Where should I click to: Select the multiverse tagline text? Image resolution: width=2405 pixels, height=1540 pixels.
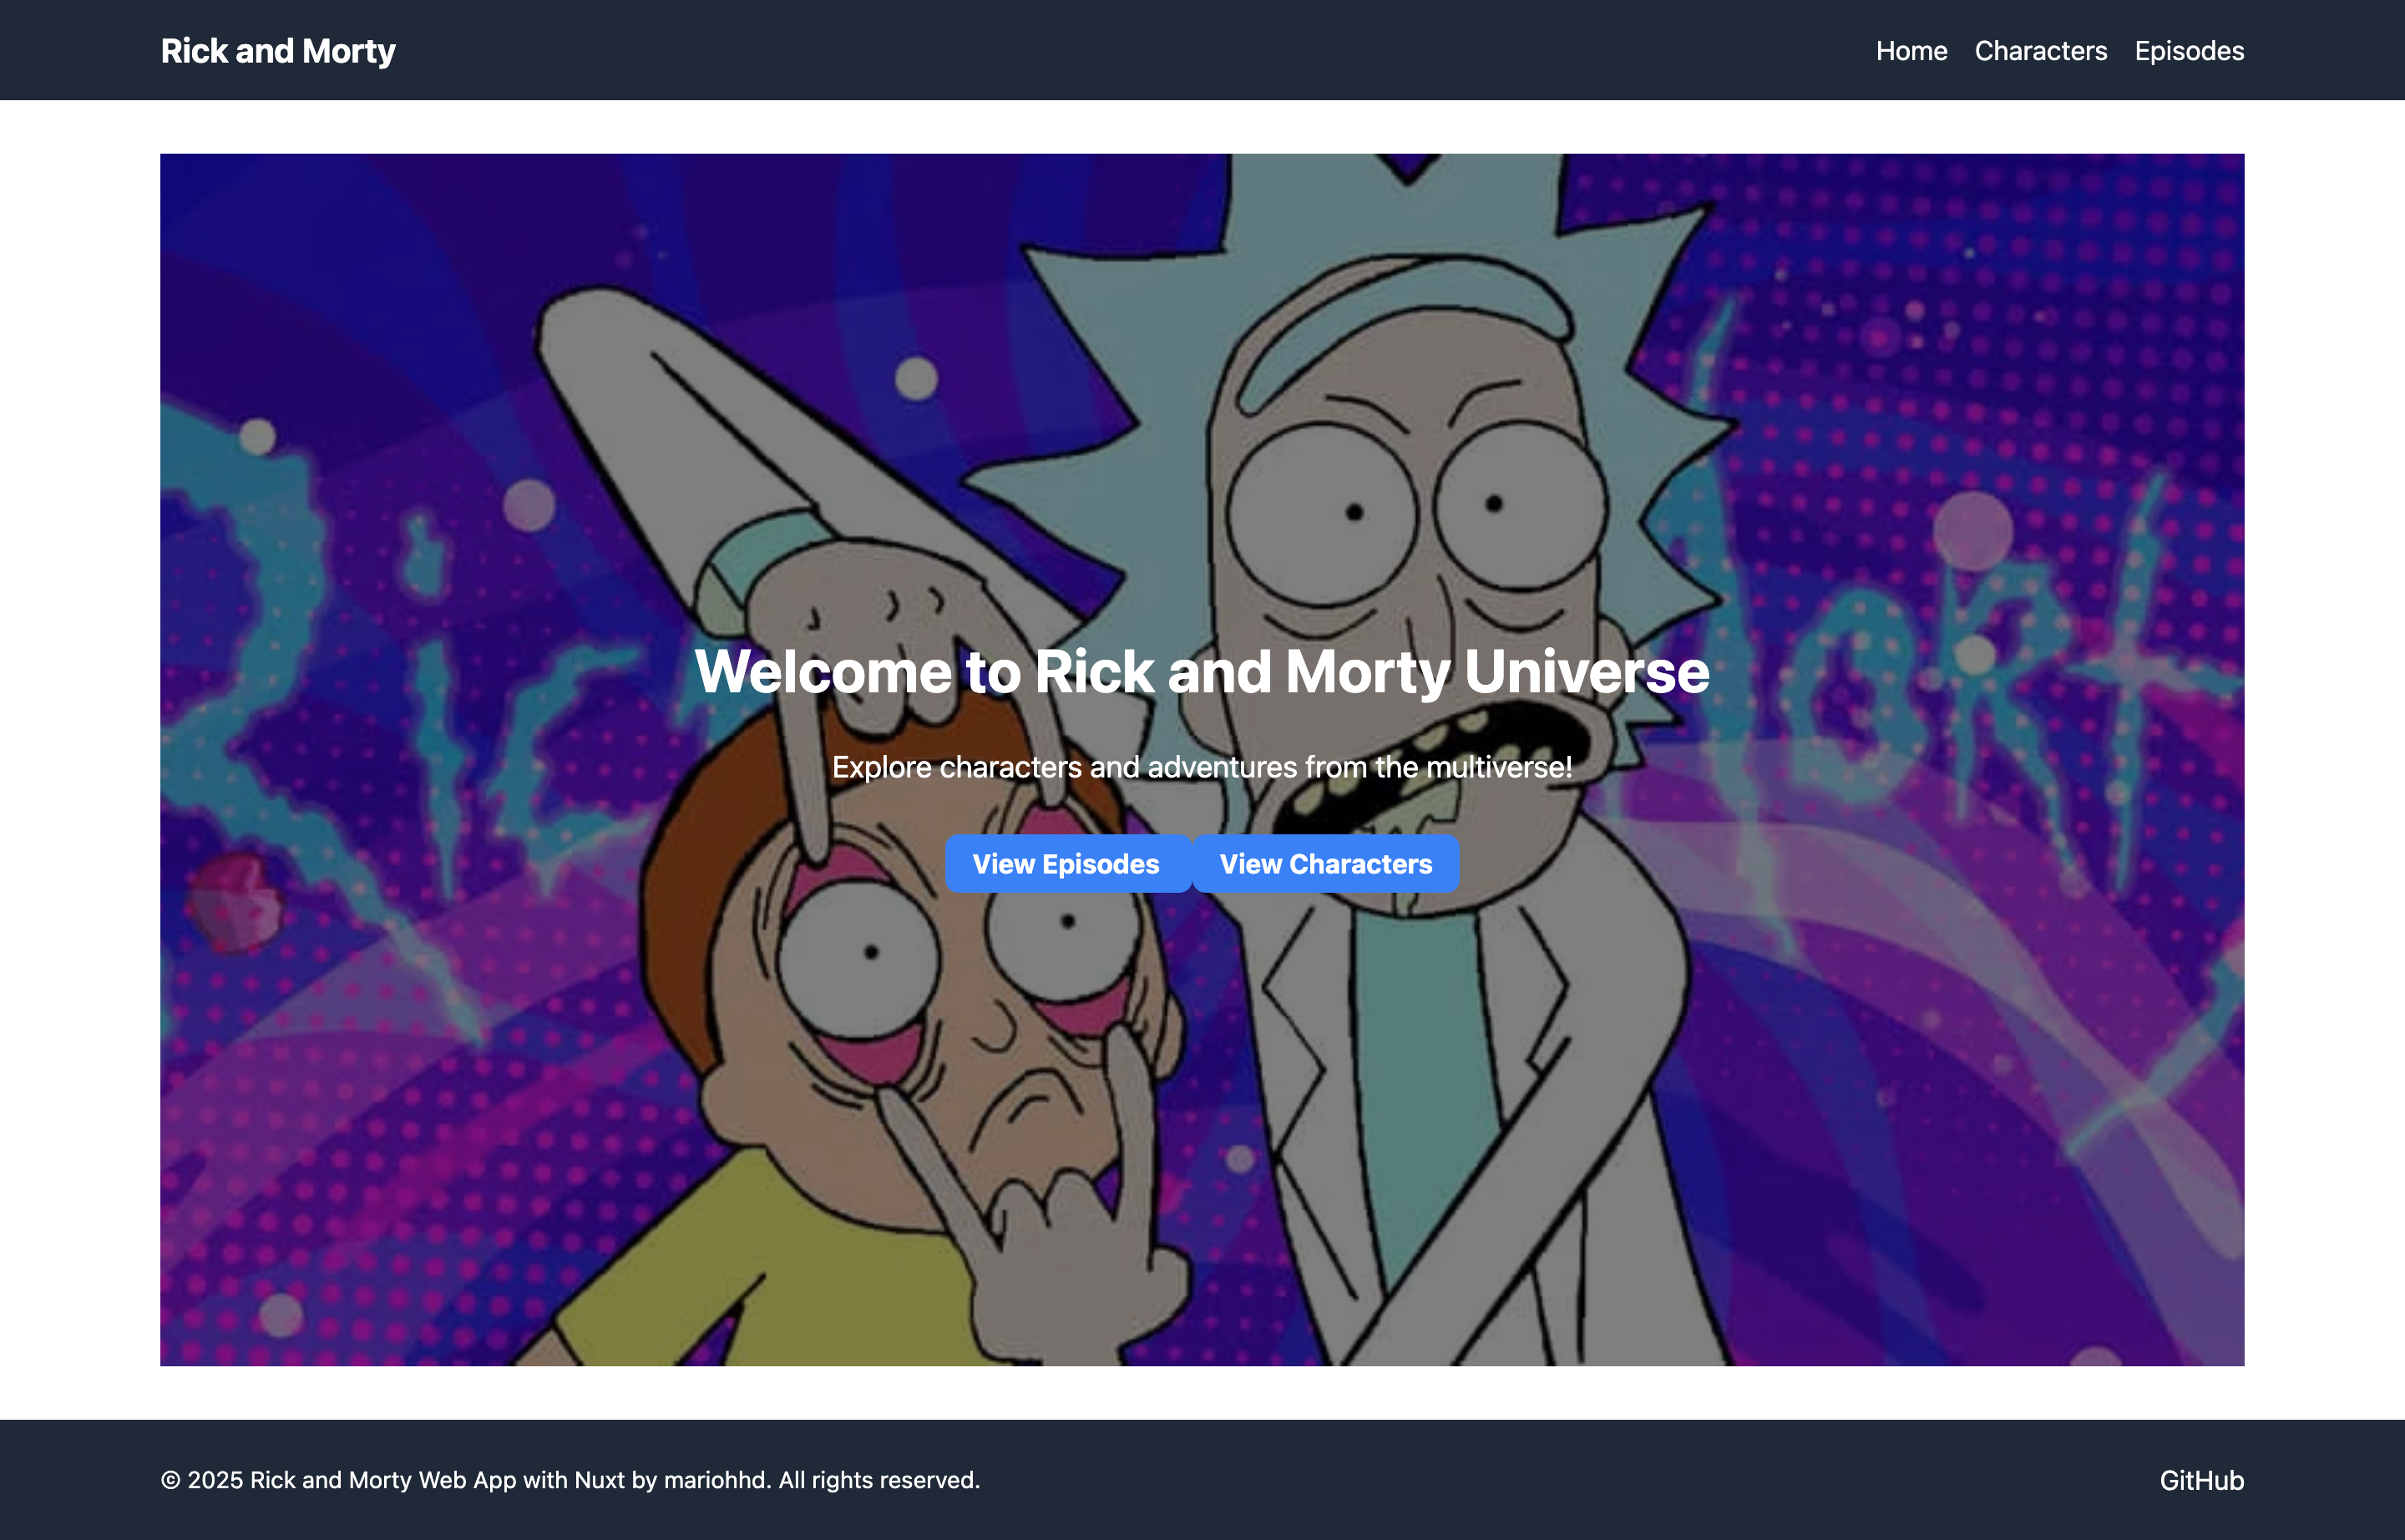1202,767
